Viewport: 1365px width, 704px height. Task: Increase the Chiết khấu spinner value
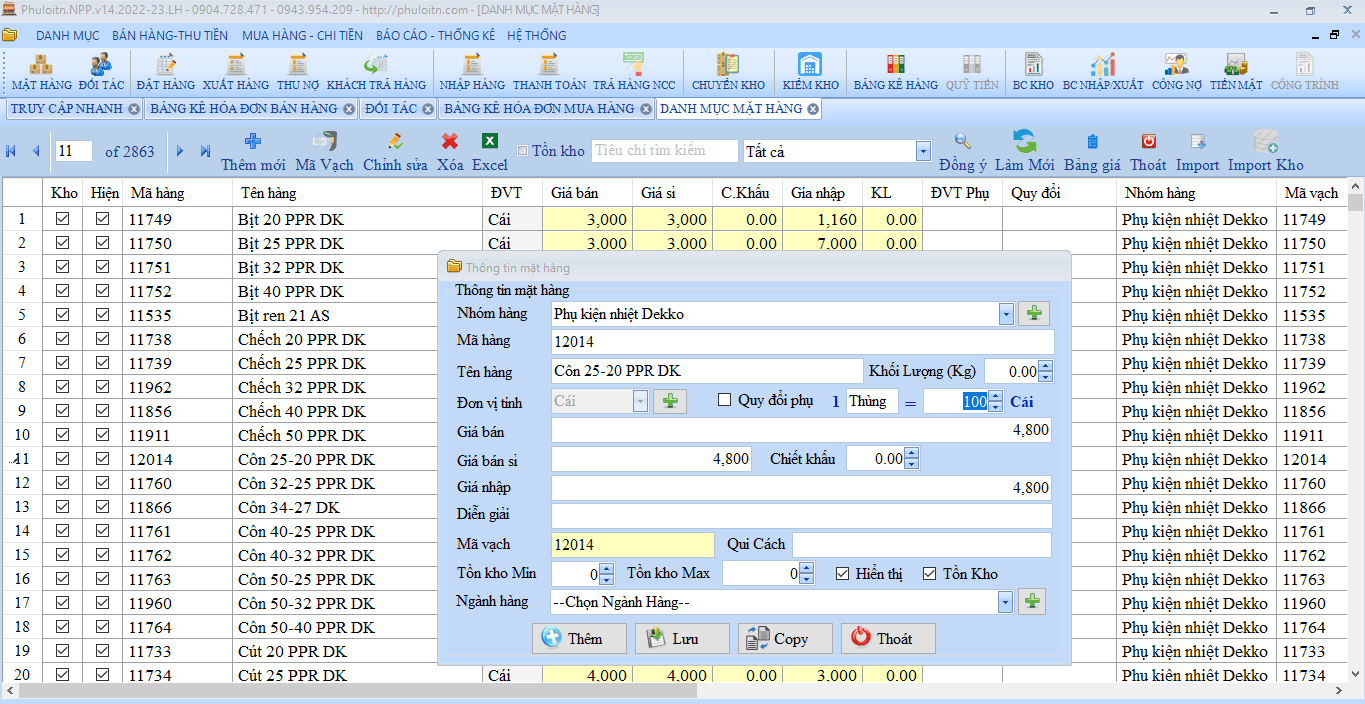click(x=911, y=454)
